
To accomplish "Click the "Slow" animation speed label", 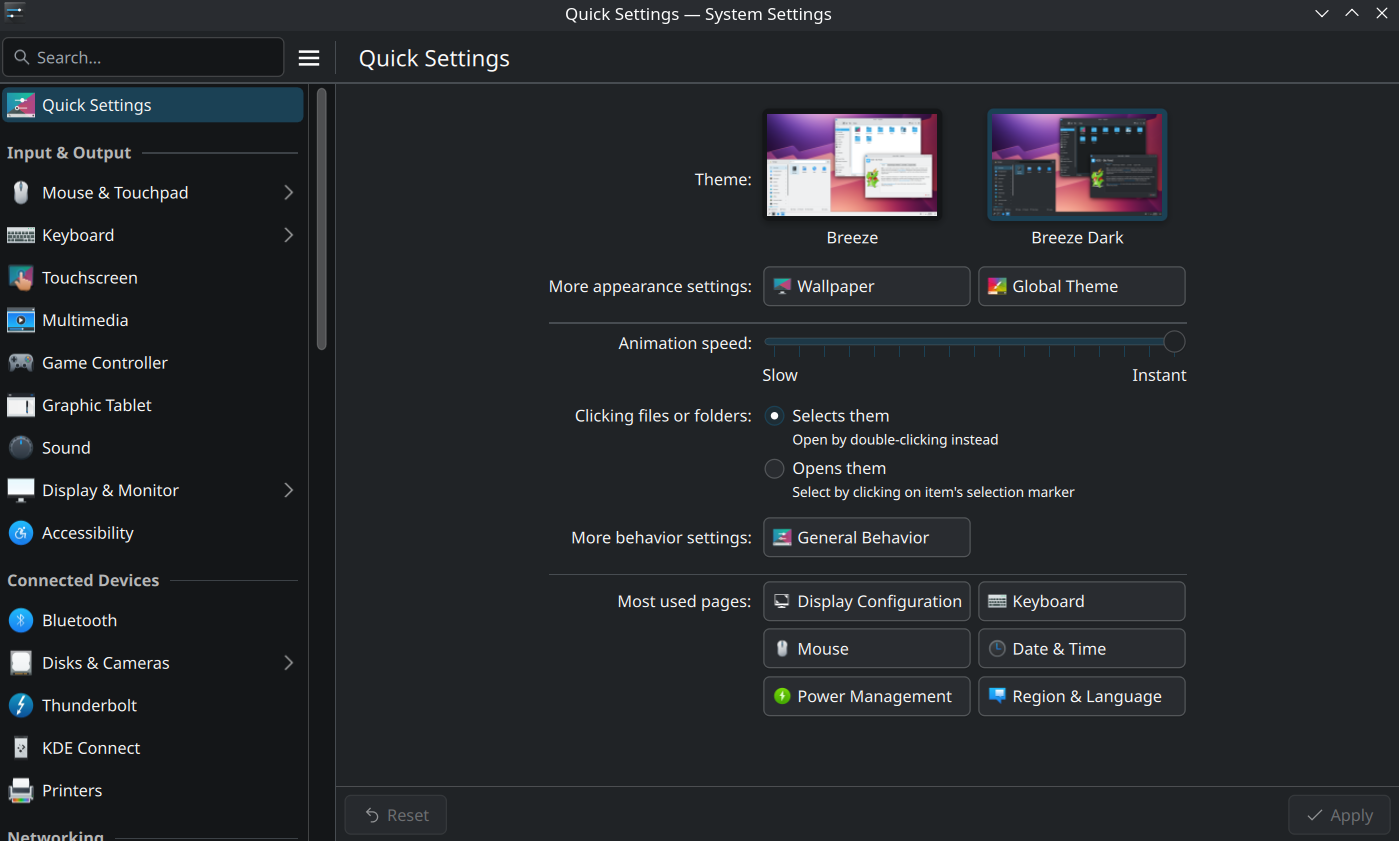I will tap(780, 375).
